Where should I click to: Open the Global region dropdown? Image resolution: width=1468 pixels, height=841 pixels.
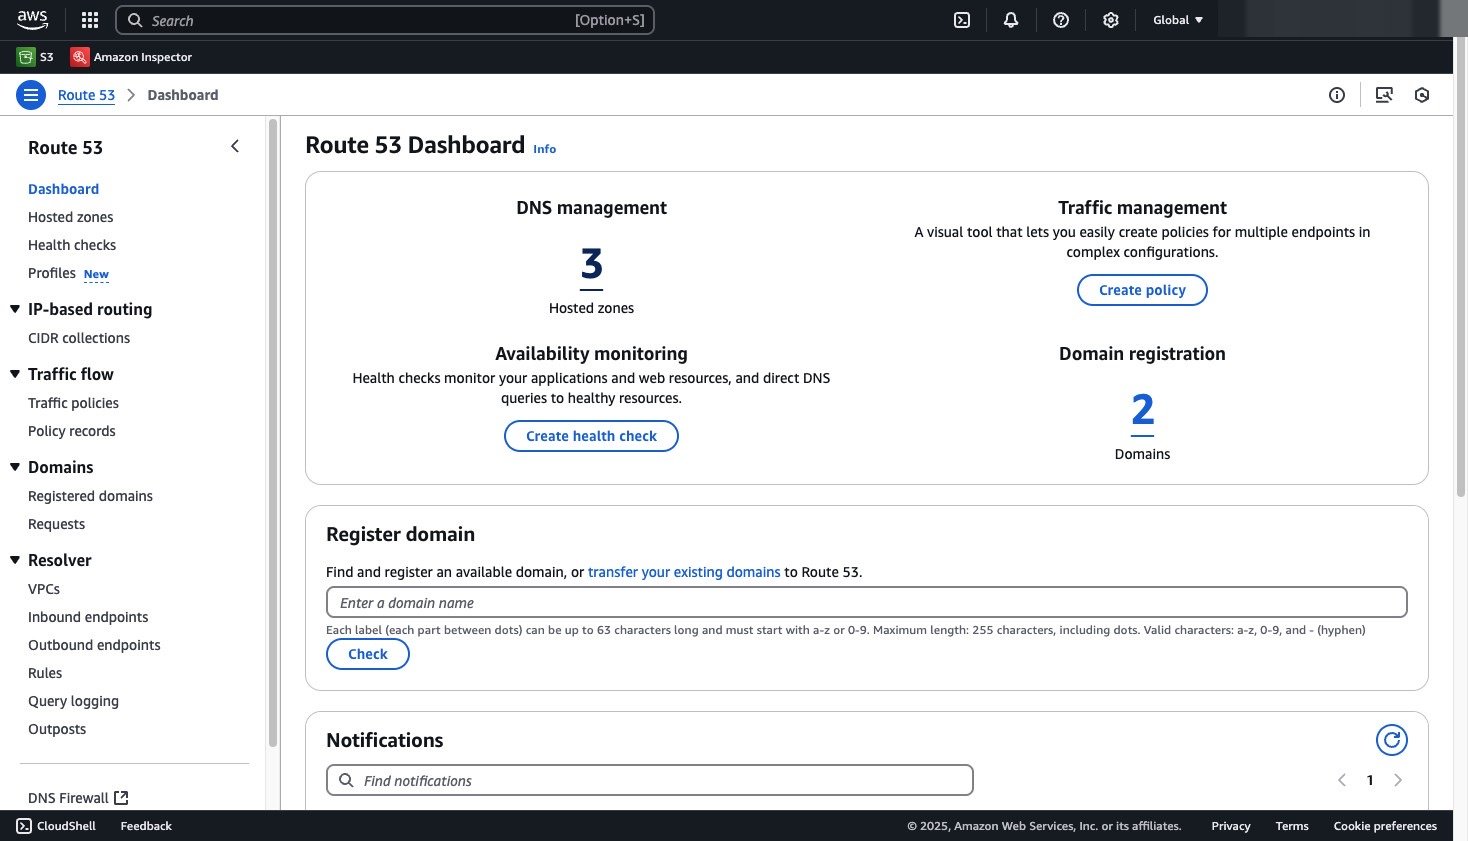1178,20
